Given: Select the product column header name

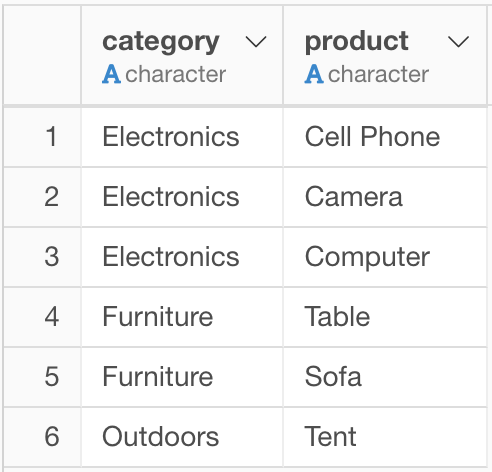Looking at the screenshot, I should pos(356,41).
